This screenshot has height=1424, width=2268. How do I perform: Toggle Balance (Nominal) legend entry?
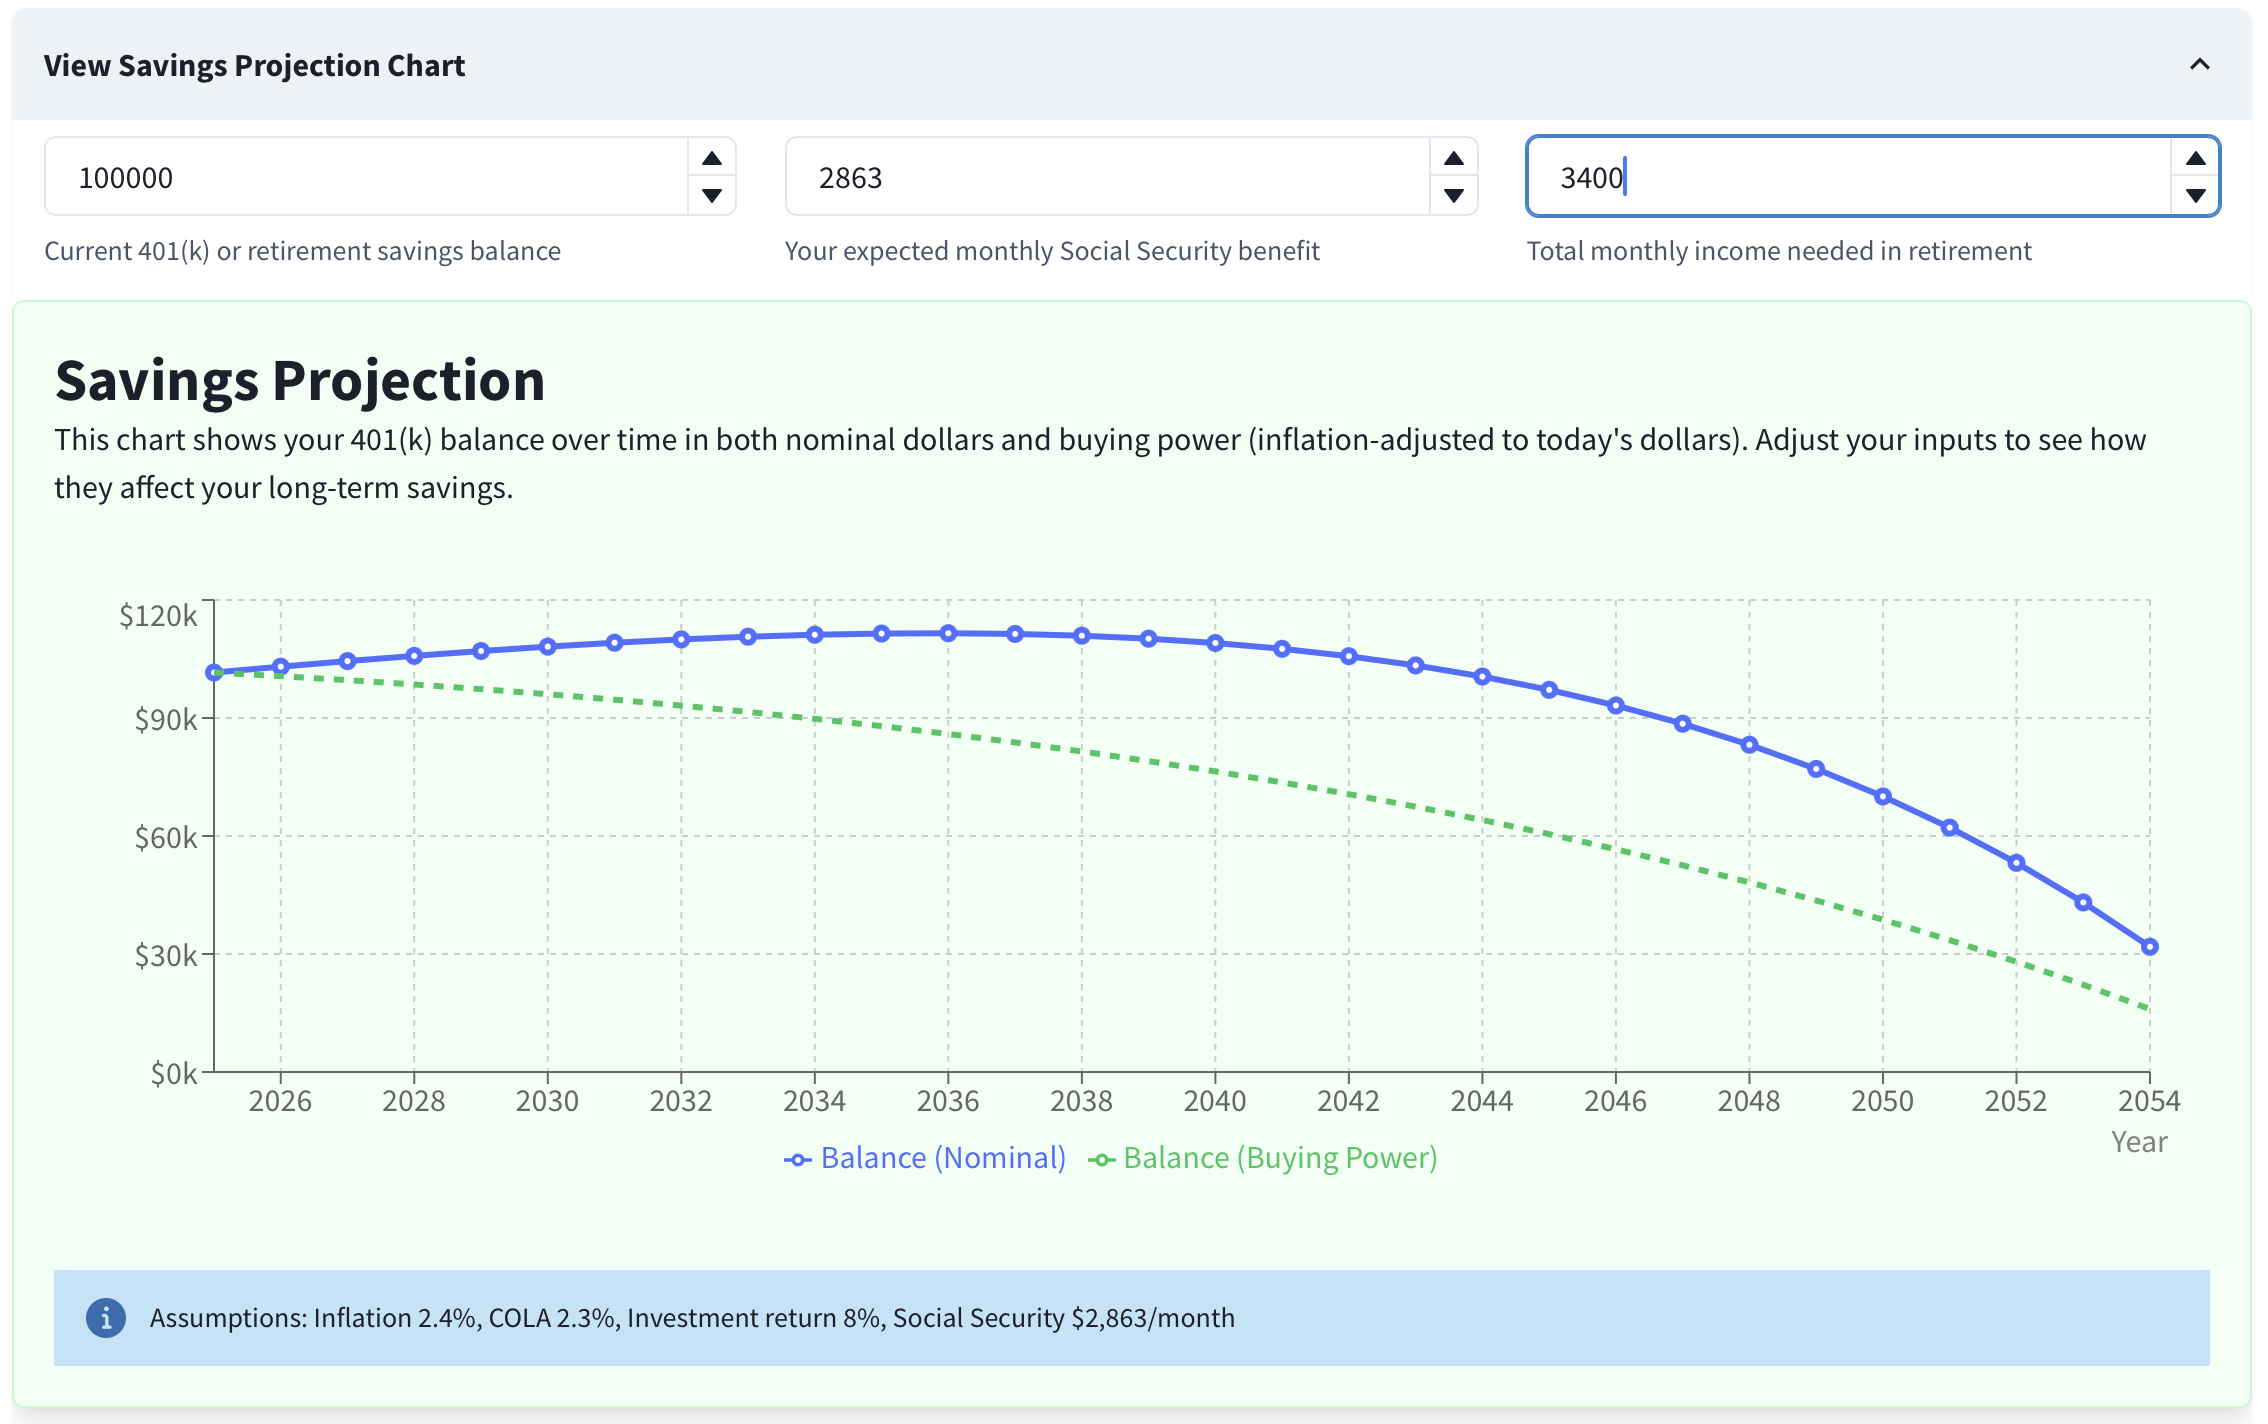942,1158
